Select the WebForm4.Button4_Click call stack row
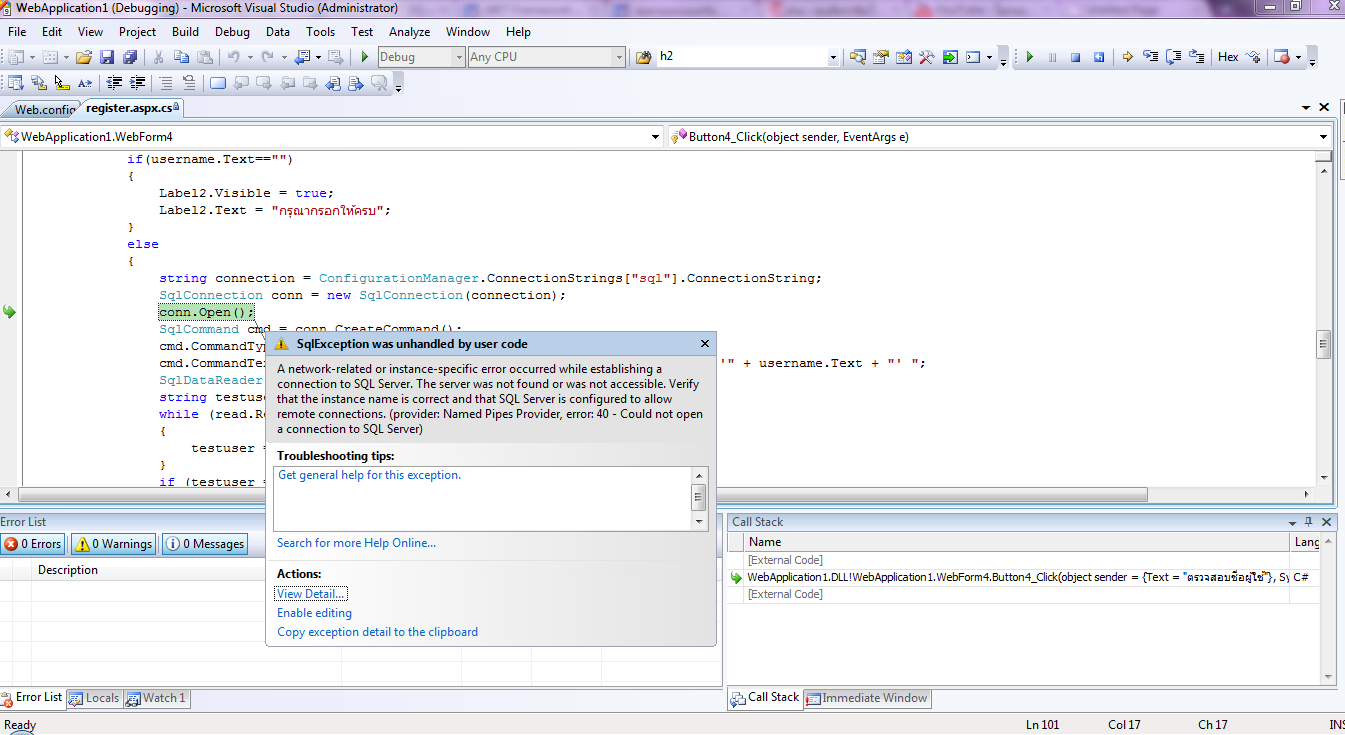The width and height of the screenshot is (1345, 735). coord(1025,577)
